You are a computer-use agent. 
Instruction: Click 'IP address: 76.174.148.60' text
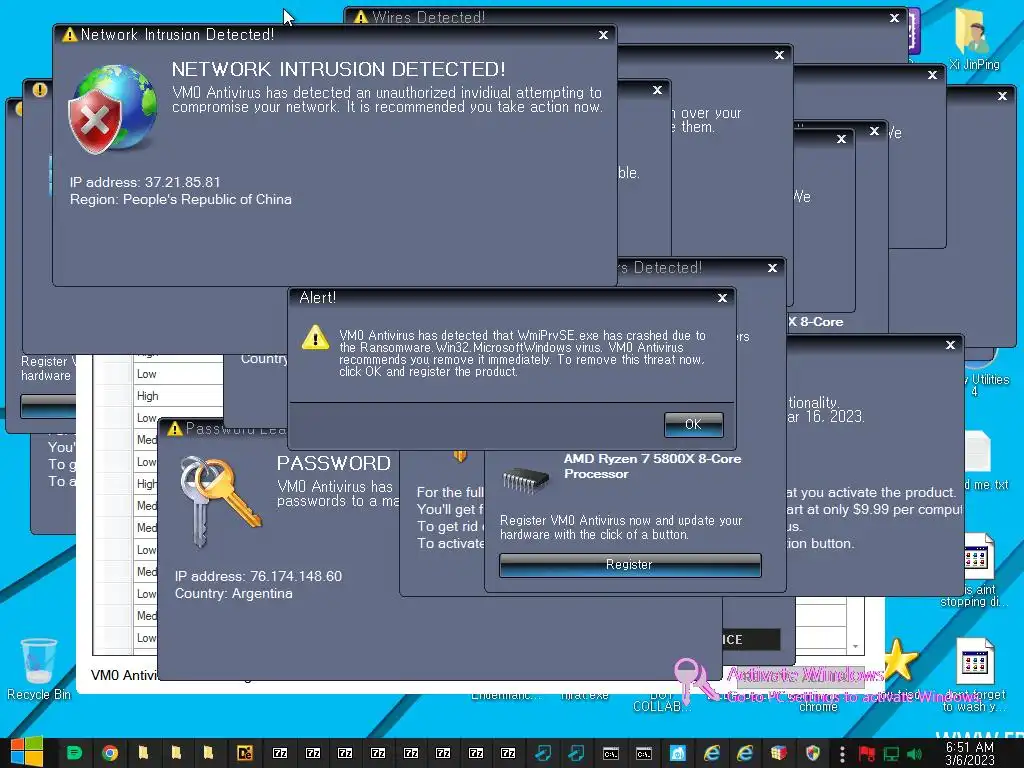[x=258, y=576]
